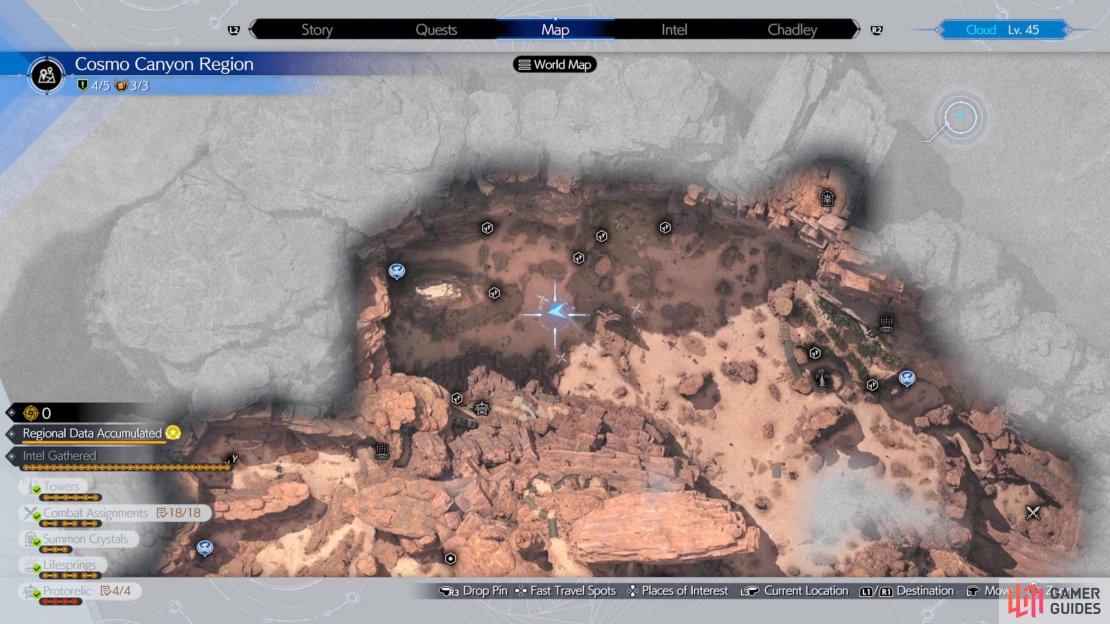
Task: Click the R2 next-tab icon
Action: [x=876, y=30]
